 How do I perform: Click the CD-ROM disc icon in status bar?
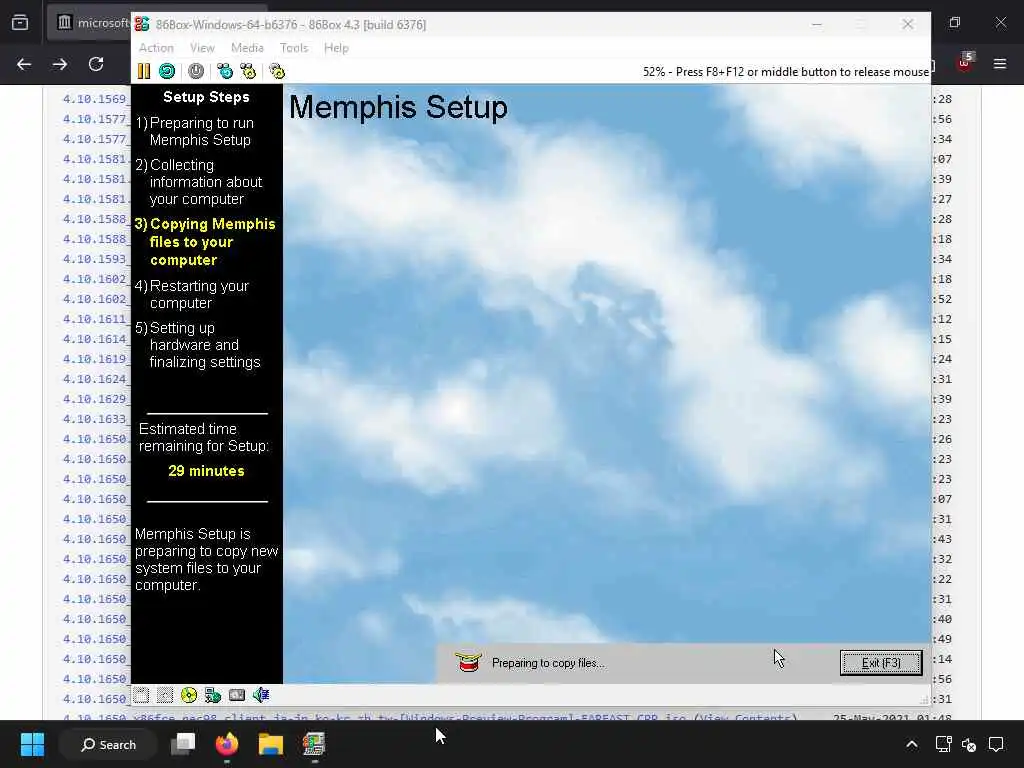189,696
